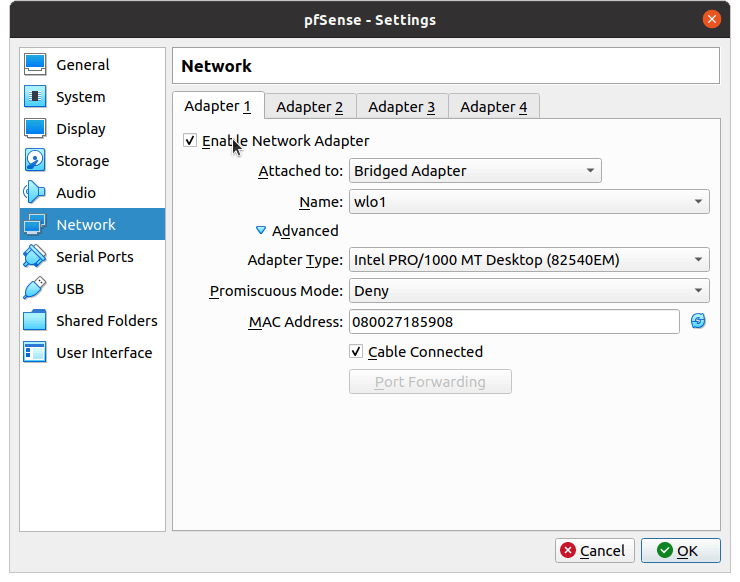The width and height of the screenshot is (740, 582).
Task: Expand the Name dropdown showing wlo1
Action: pos(529,202)
